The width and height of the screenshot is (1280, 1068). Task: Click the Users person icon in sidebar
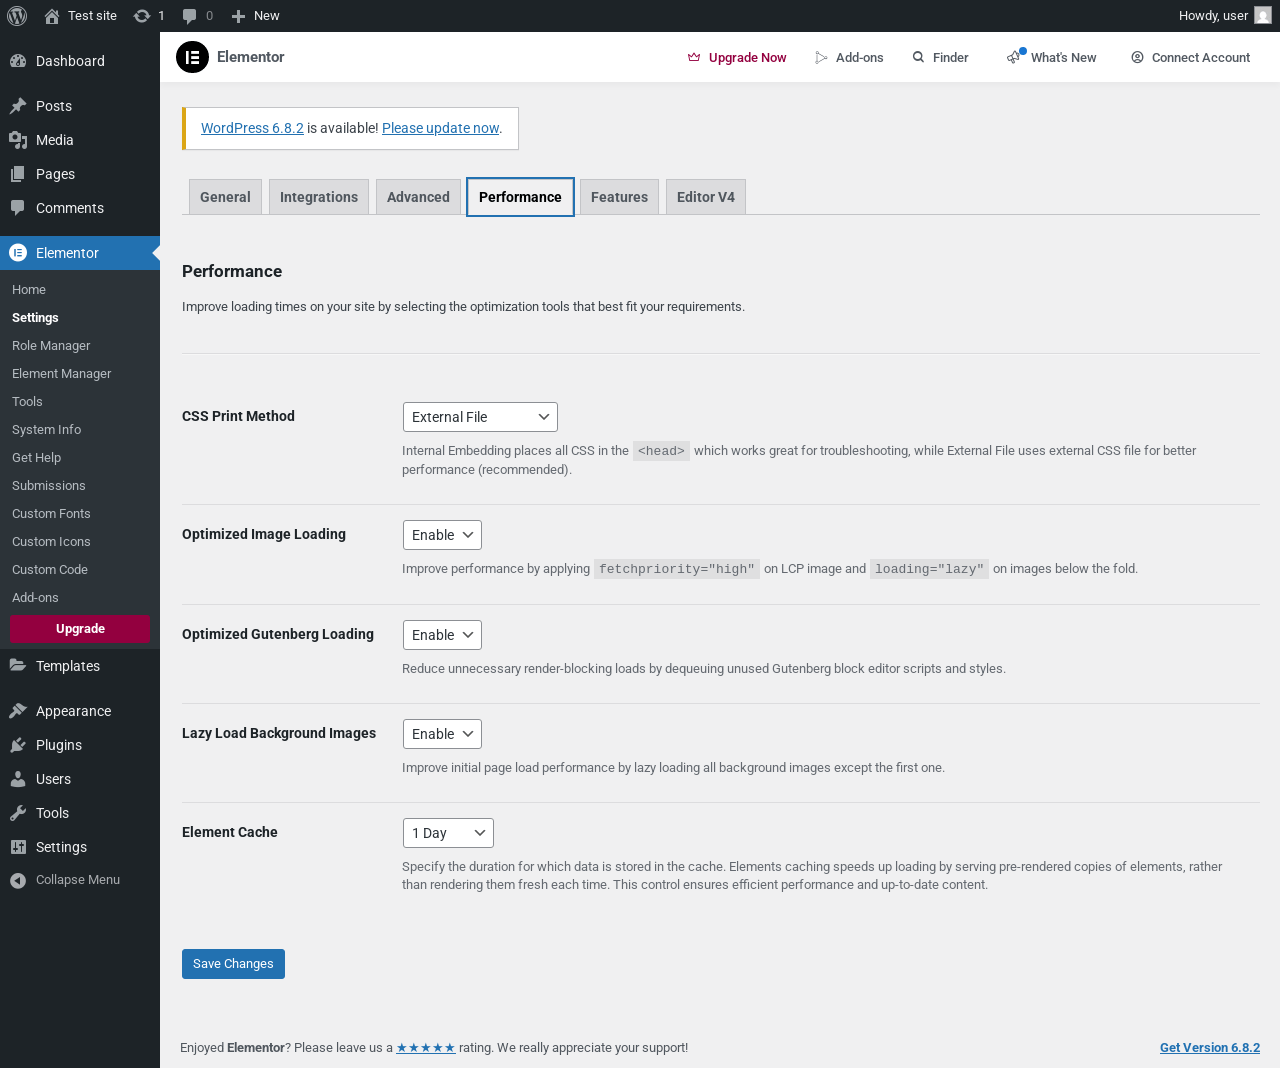(x=18, y=779)
